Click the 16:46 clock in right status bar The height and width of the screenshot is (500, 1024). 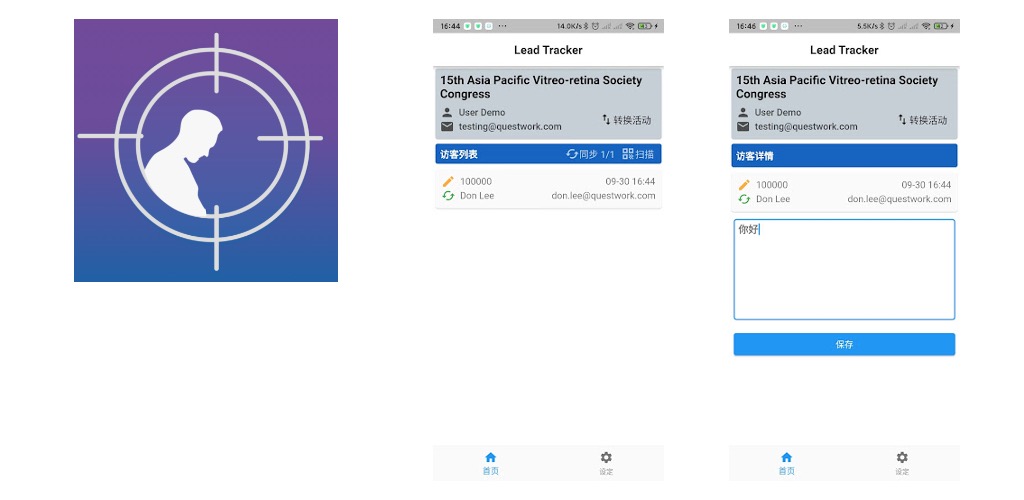coord(746,26)
